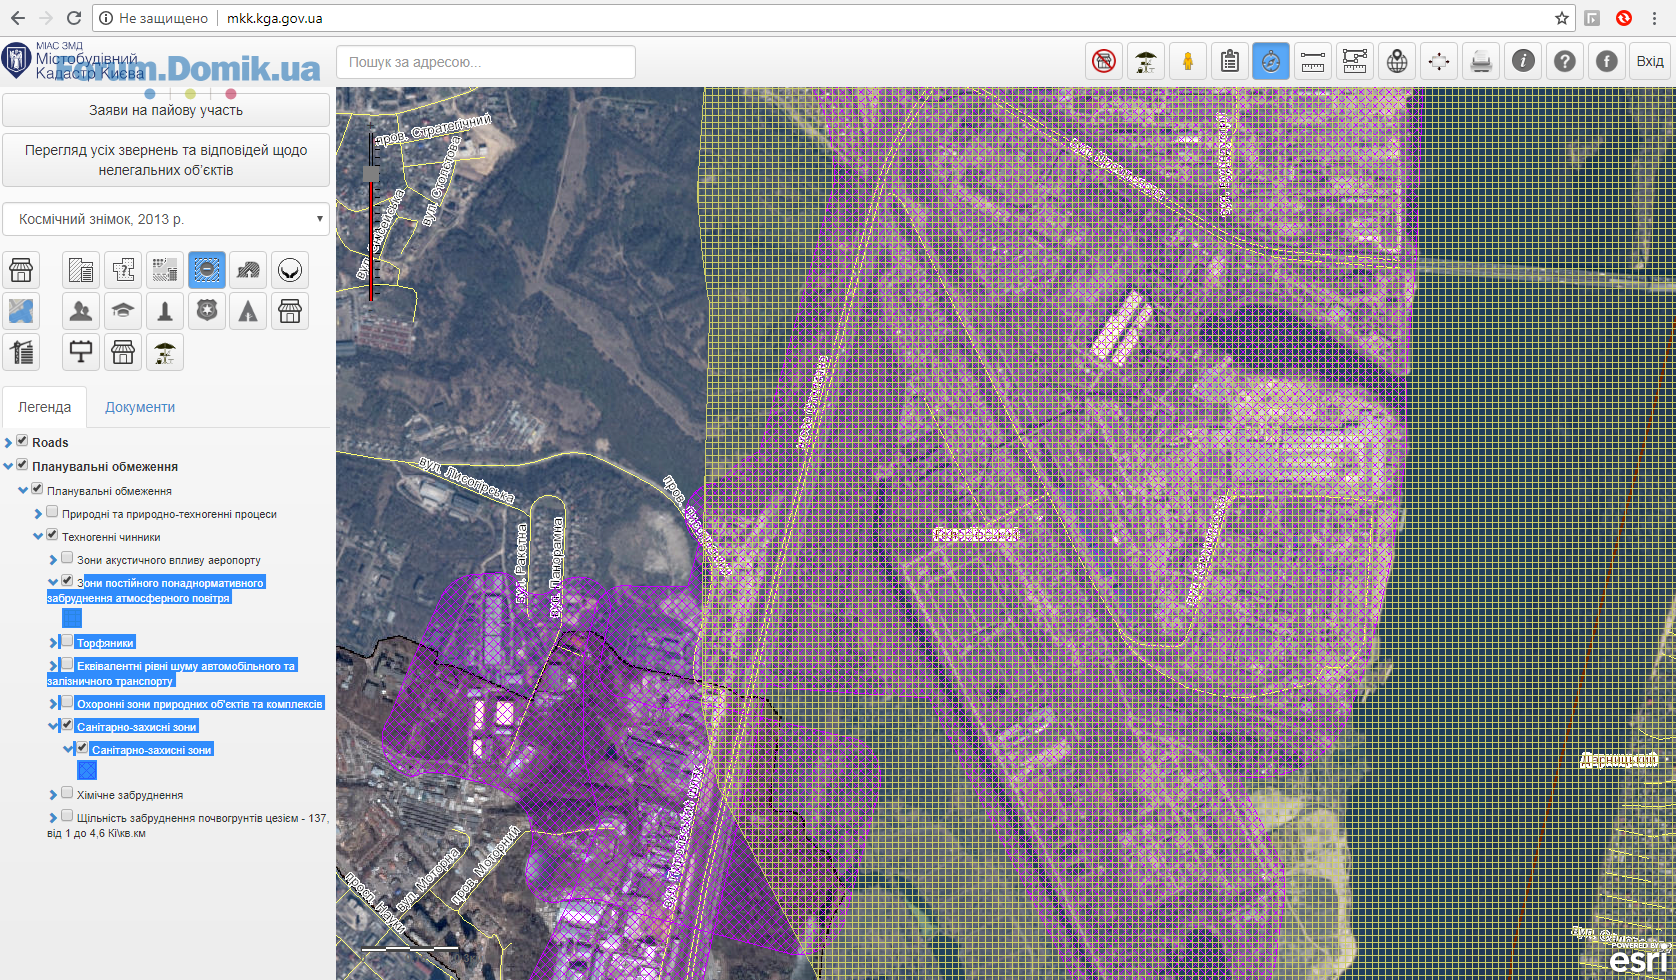Screen dimensions: 1676x980
Task: Enable the Хімічне забруднення checkbox
Action: 67,793
